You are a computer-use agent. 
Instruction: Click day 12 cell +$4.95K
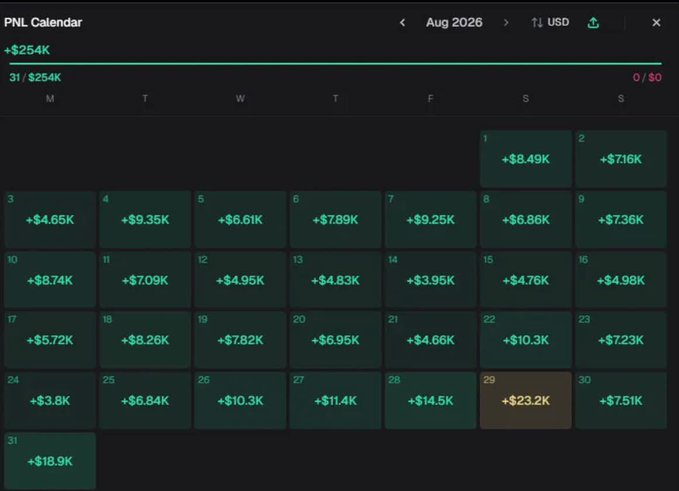pyautogui.click(x=240, y=280)
